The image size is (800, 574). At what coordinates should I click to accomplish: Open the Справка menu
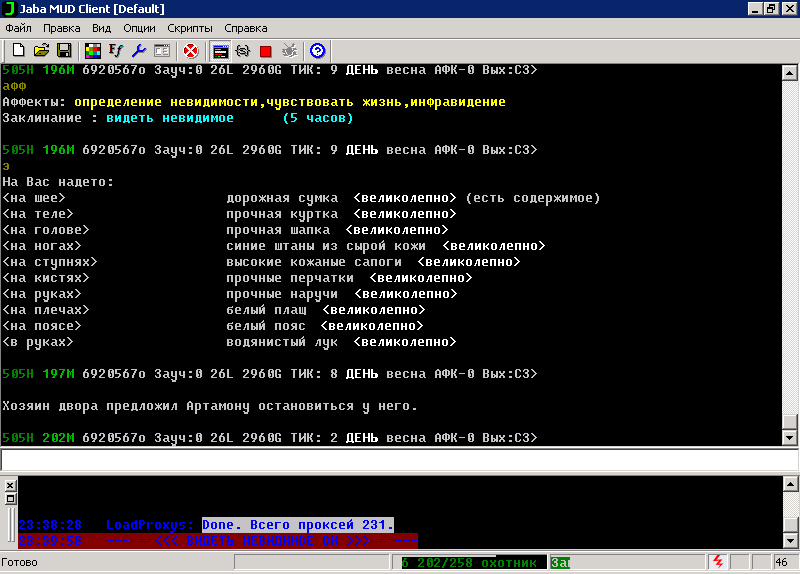[245, 28]
